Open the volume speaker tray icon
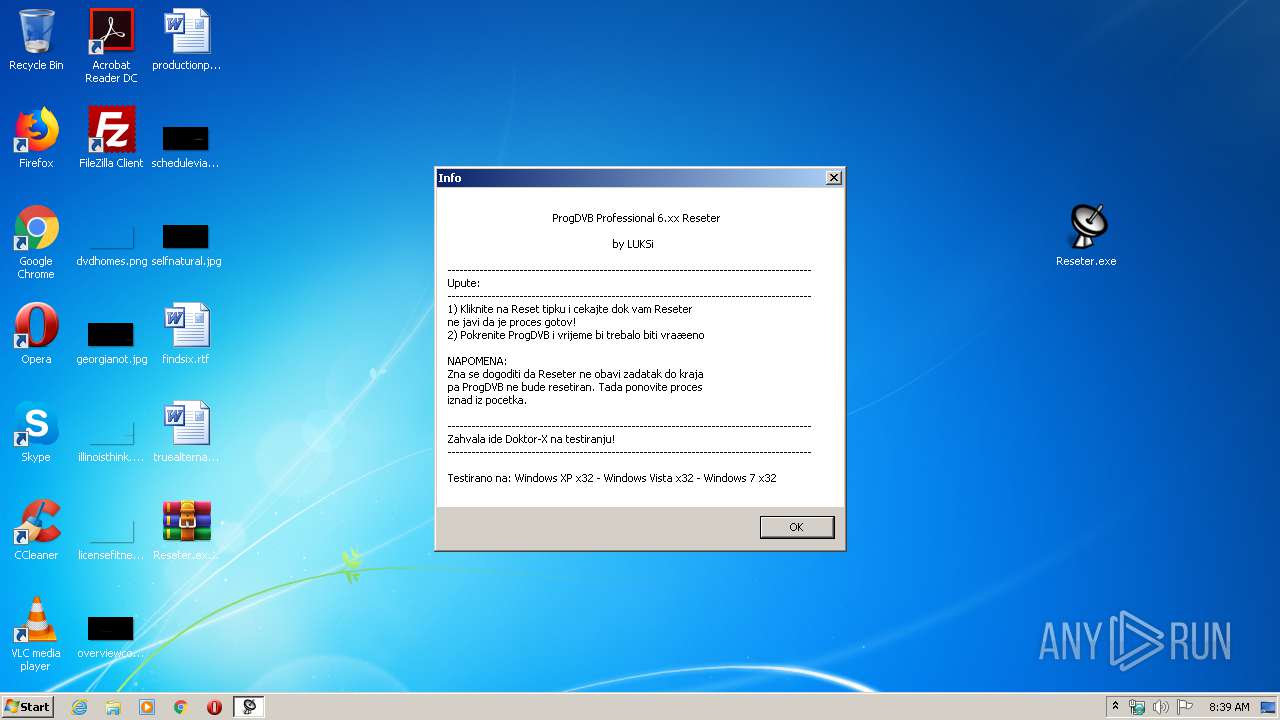 [1161, 707]
